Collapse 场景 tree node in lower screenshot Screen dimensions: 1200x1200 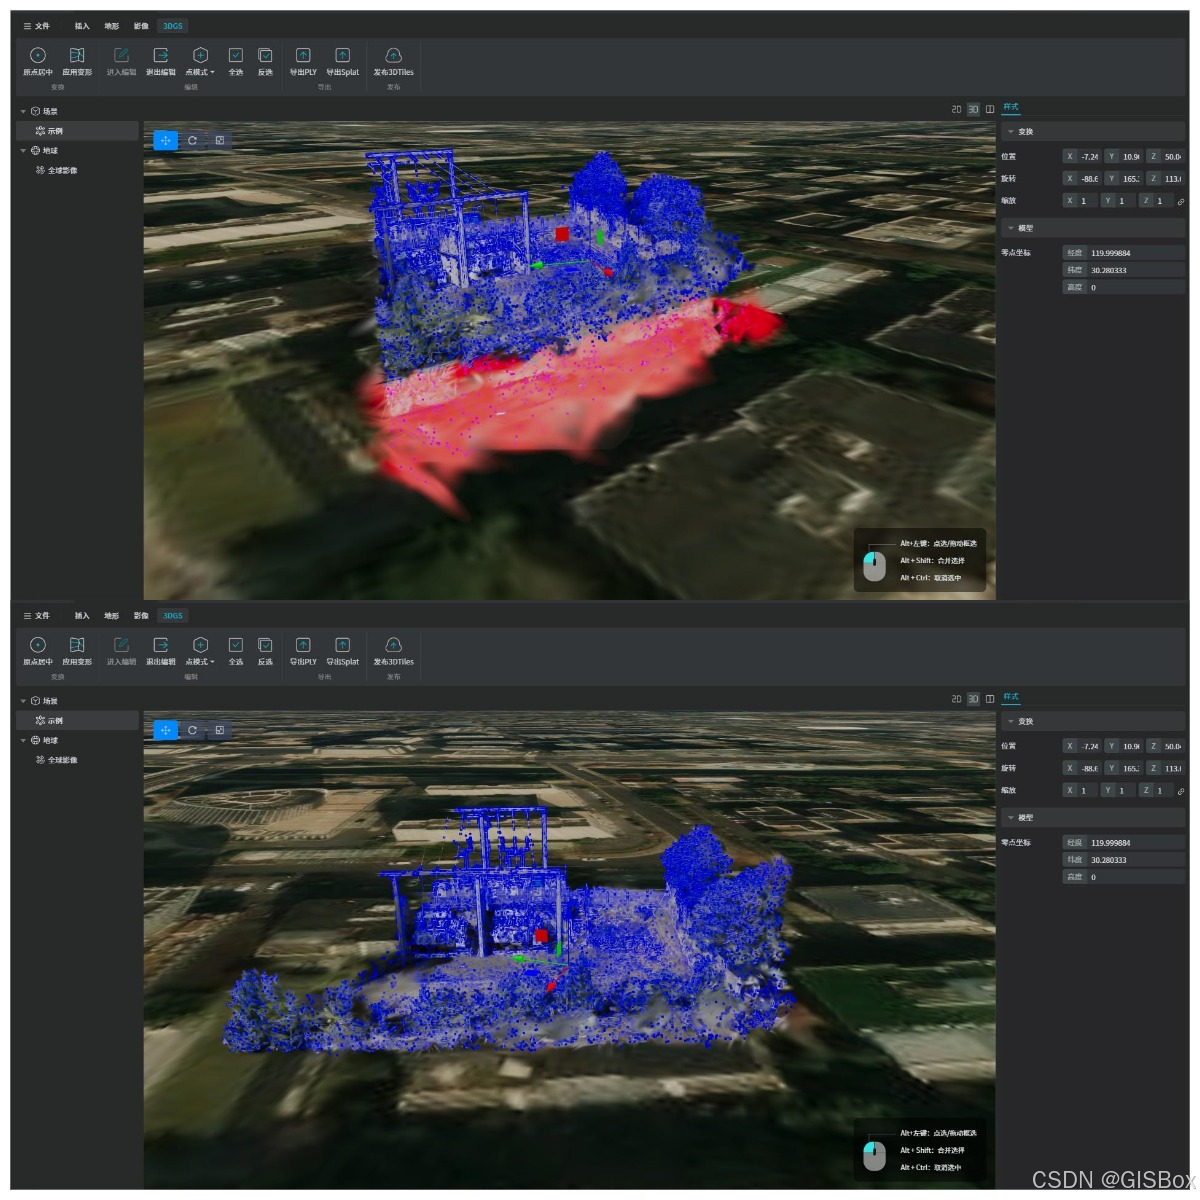coord(23,701)
